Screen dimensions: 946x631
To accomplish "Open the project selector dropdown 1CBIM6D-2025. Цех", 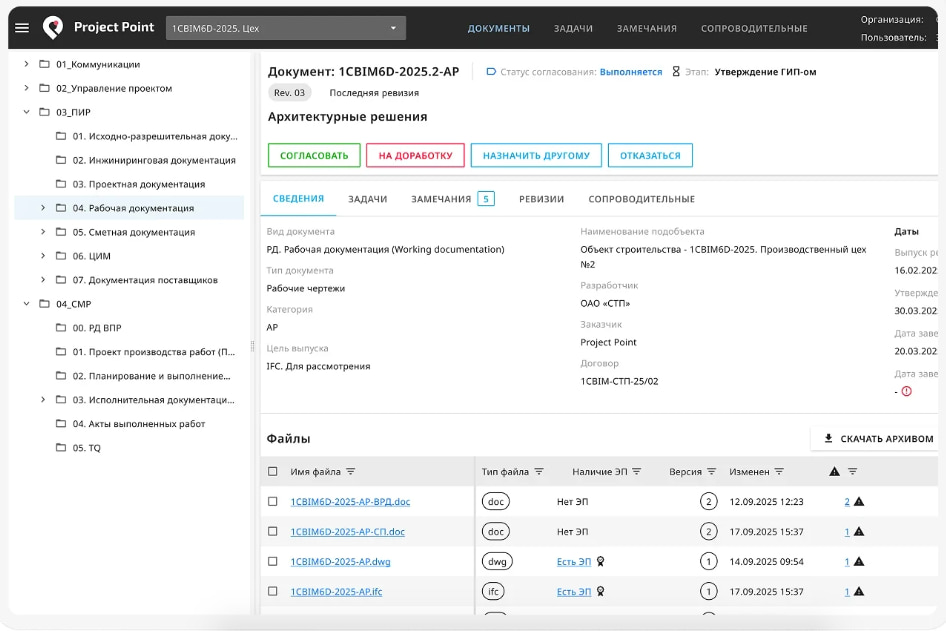I will (285, 28).
